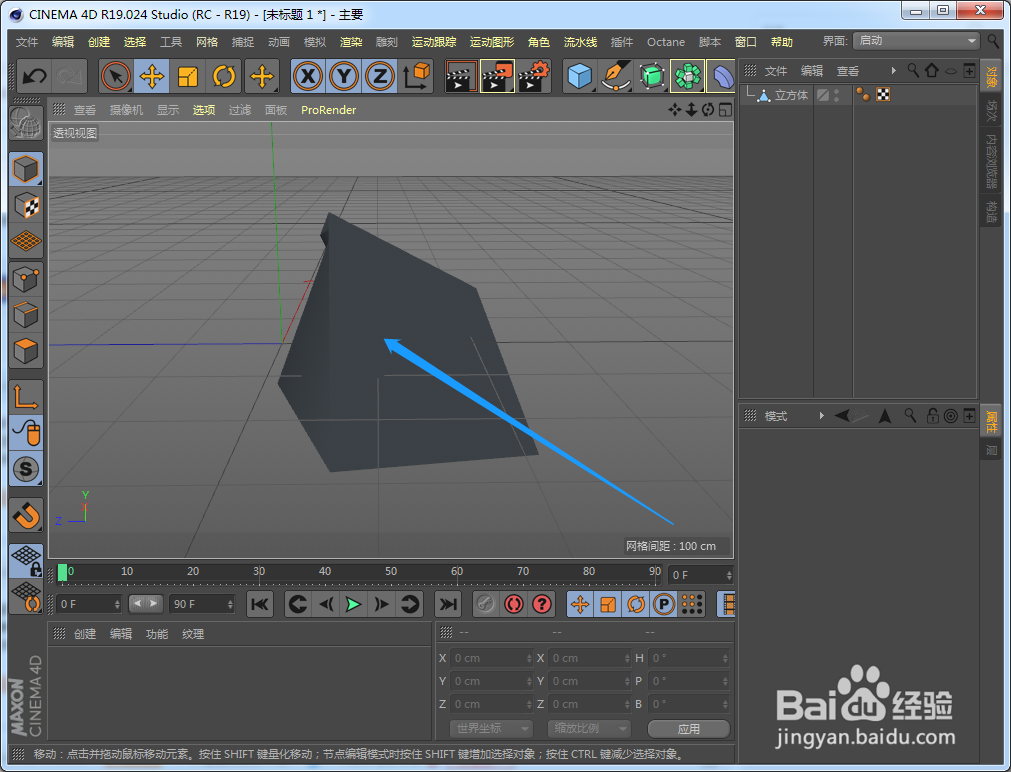The height and width of the screenshot is (772, 1011).
Task: Click the orange Phong tag on 立方体
Action: pos(863,95)
